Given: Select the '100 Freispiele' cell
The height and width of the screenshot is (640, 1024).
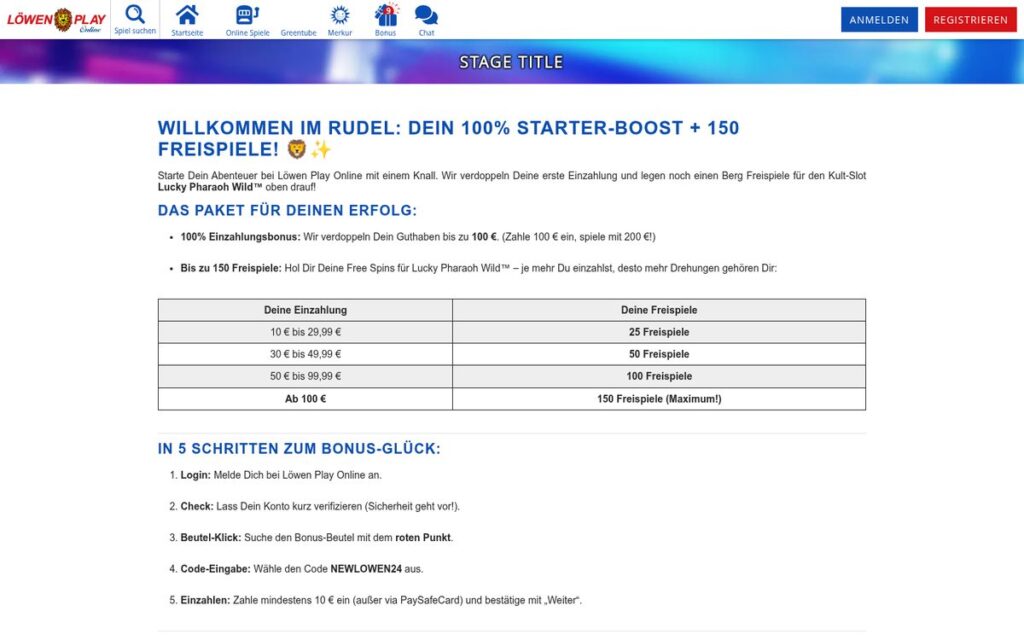Looking at the screenshot, I should pyautogui.click(x=659, y=376).
